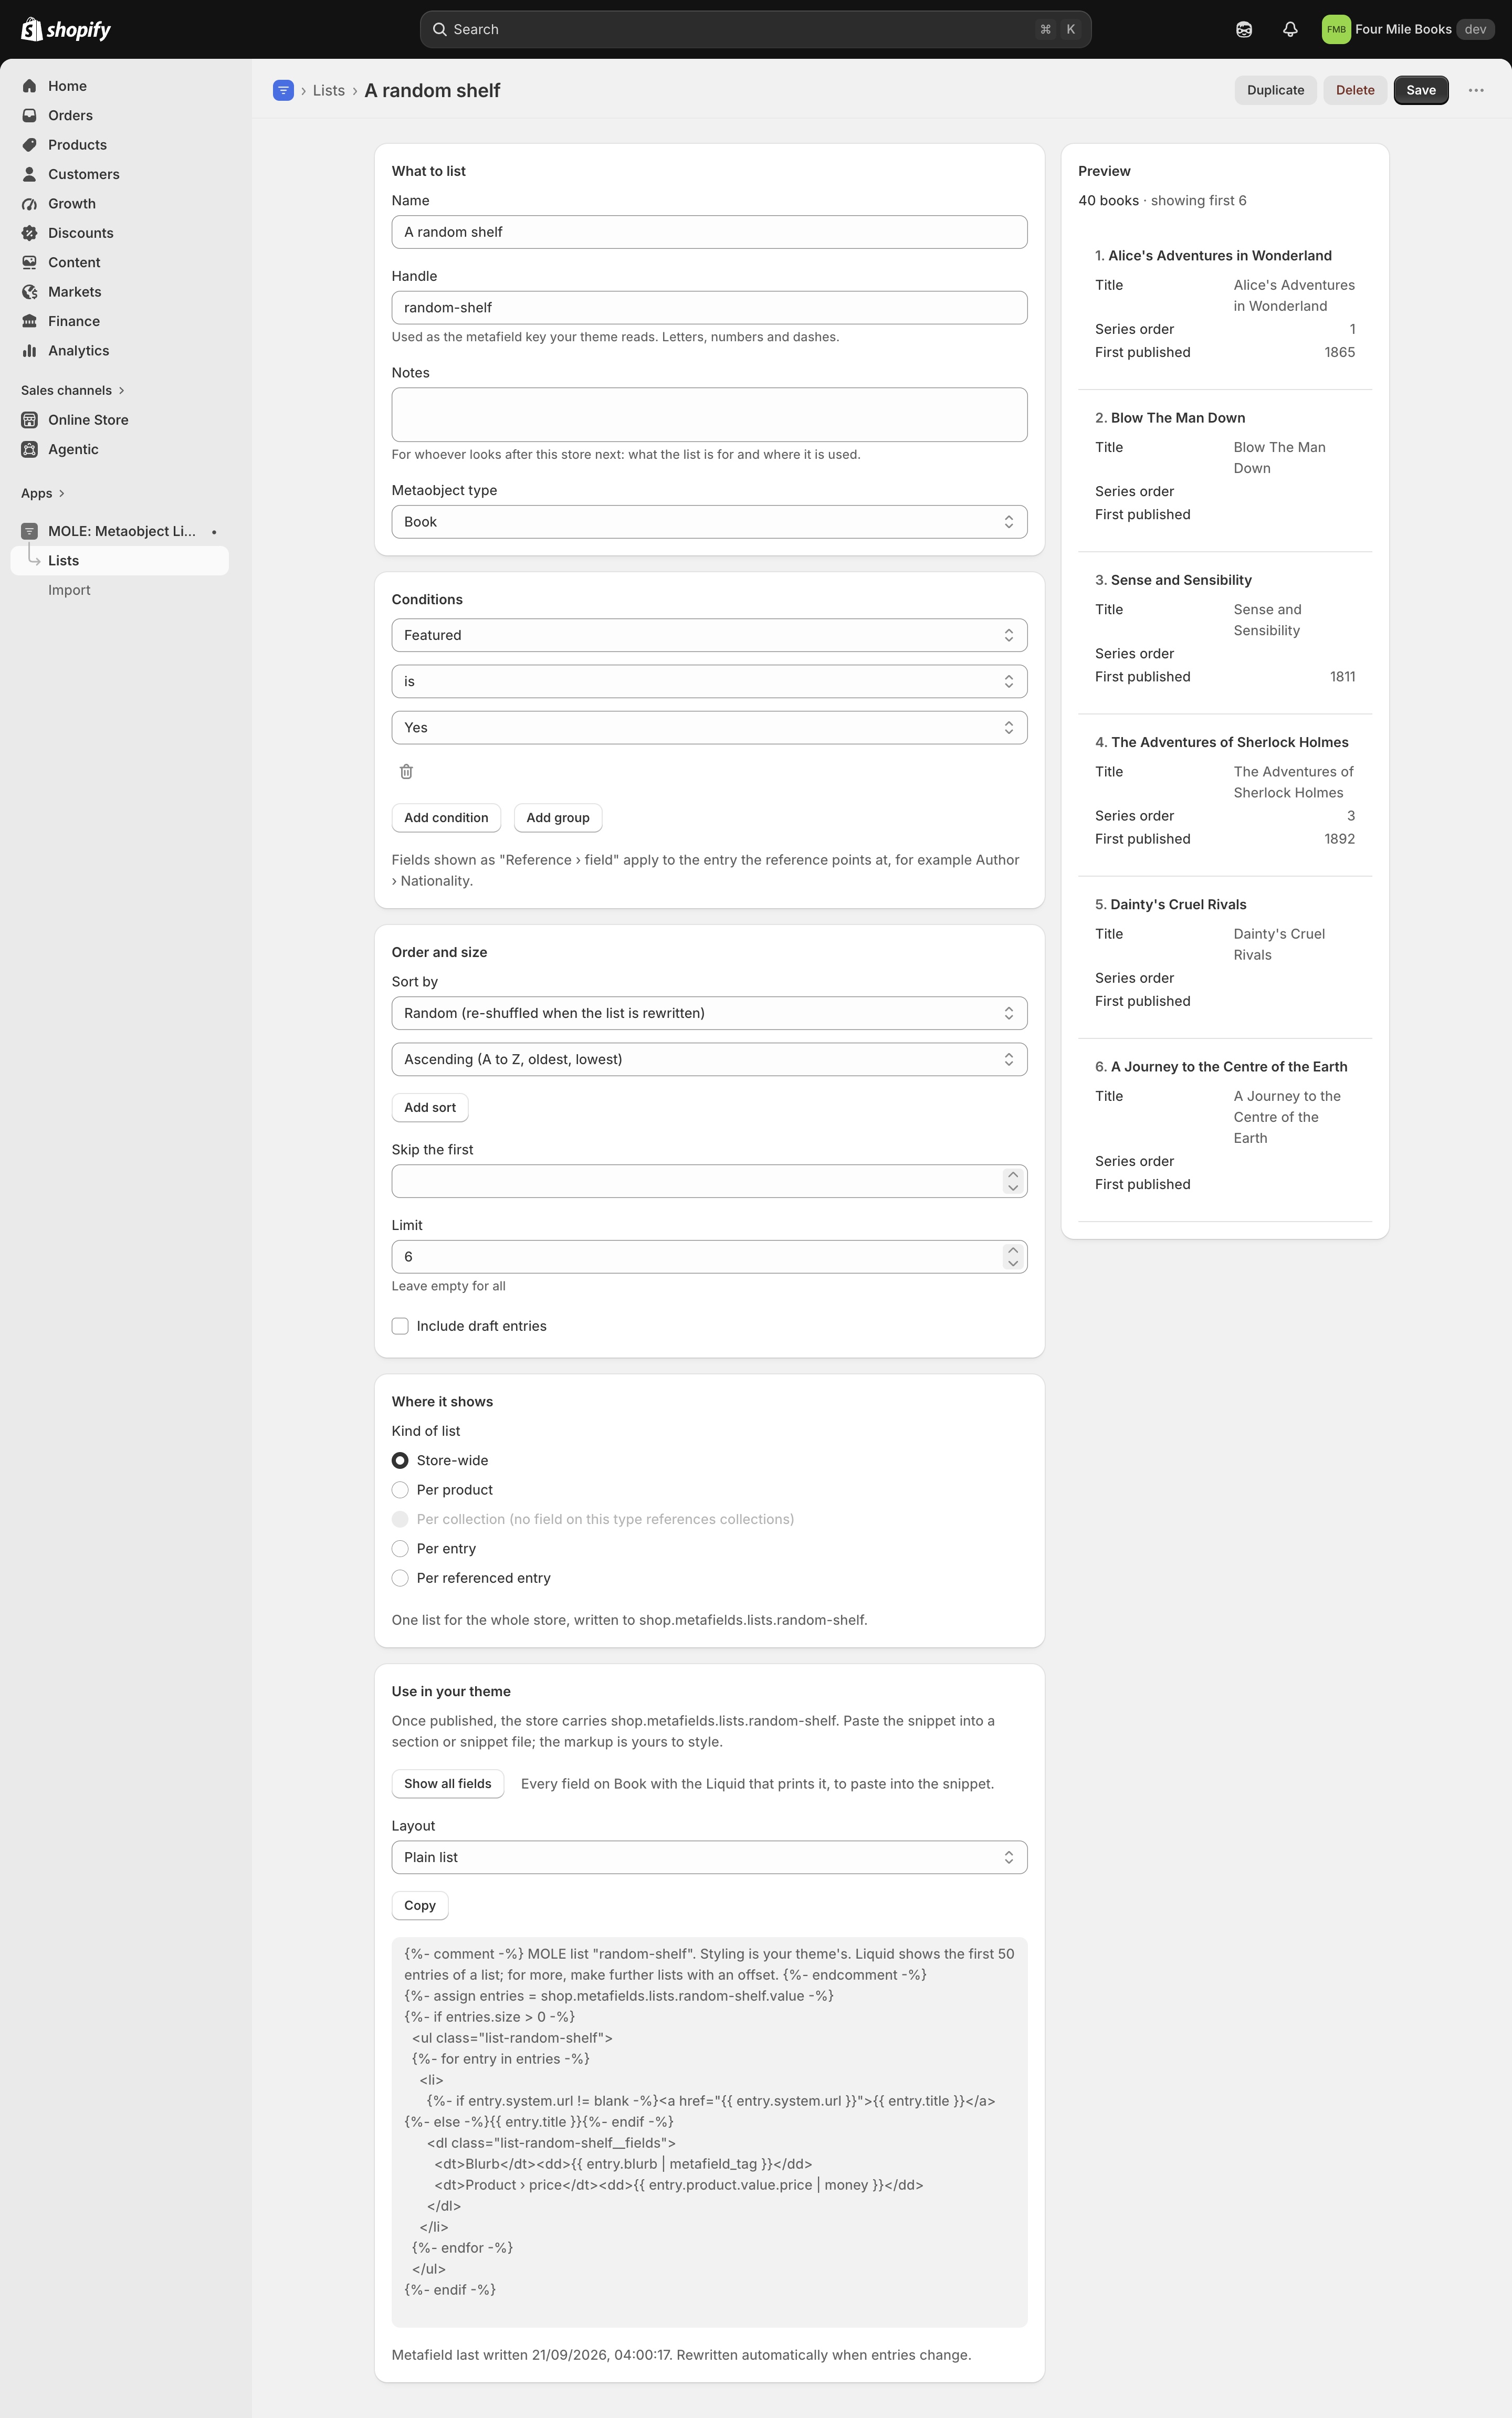Open the three-dots more actions menu

coord(1476,90)
